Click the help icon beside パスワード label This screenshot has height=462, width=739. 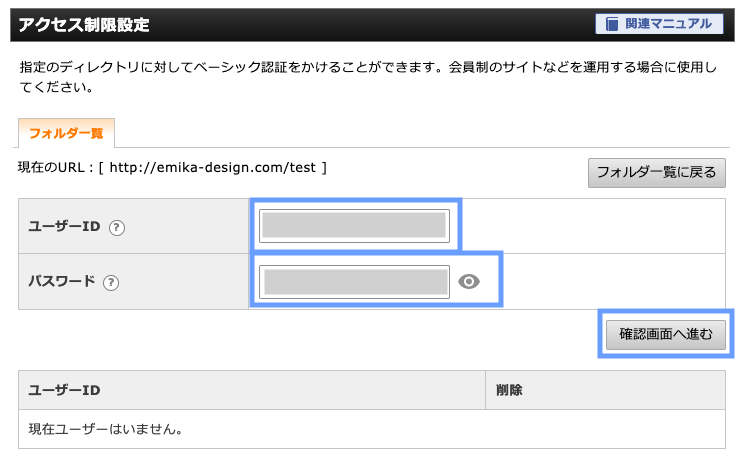pyautogui.click(x=111, y=282)
